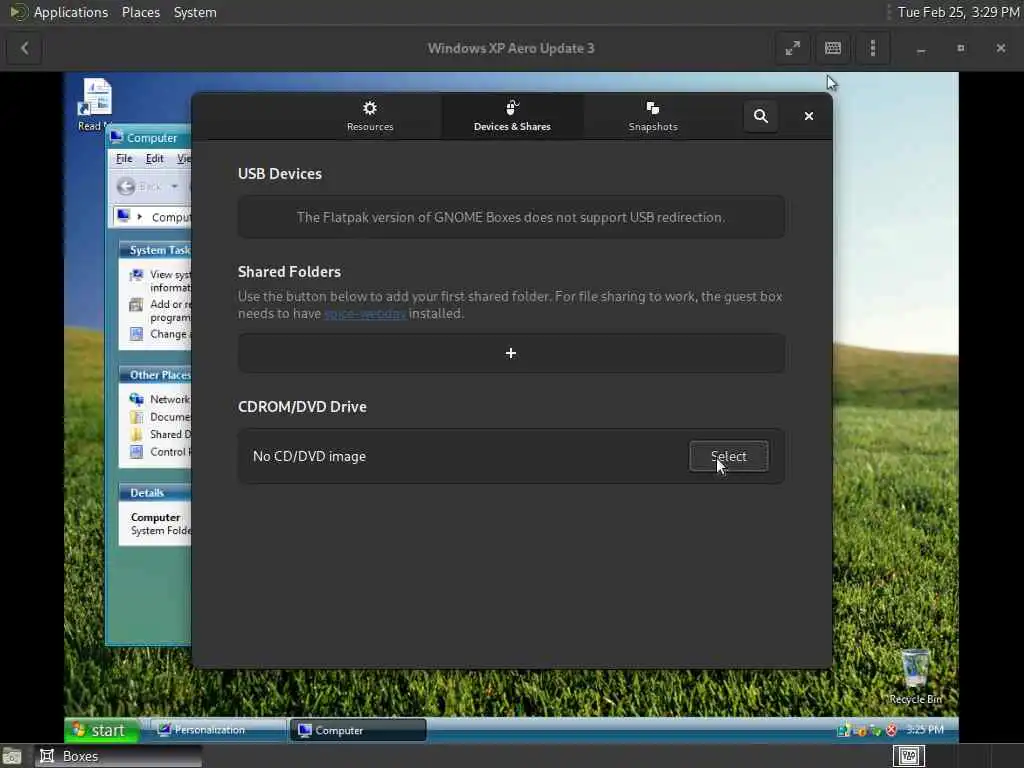
Task: Open the keyboard shortcuts button
Action: (x=833, y=48)
